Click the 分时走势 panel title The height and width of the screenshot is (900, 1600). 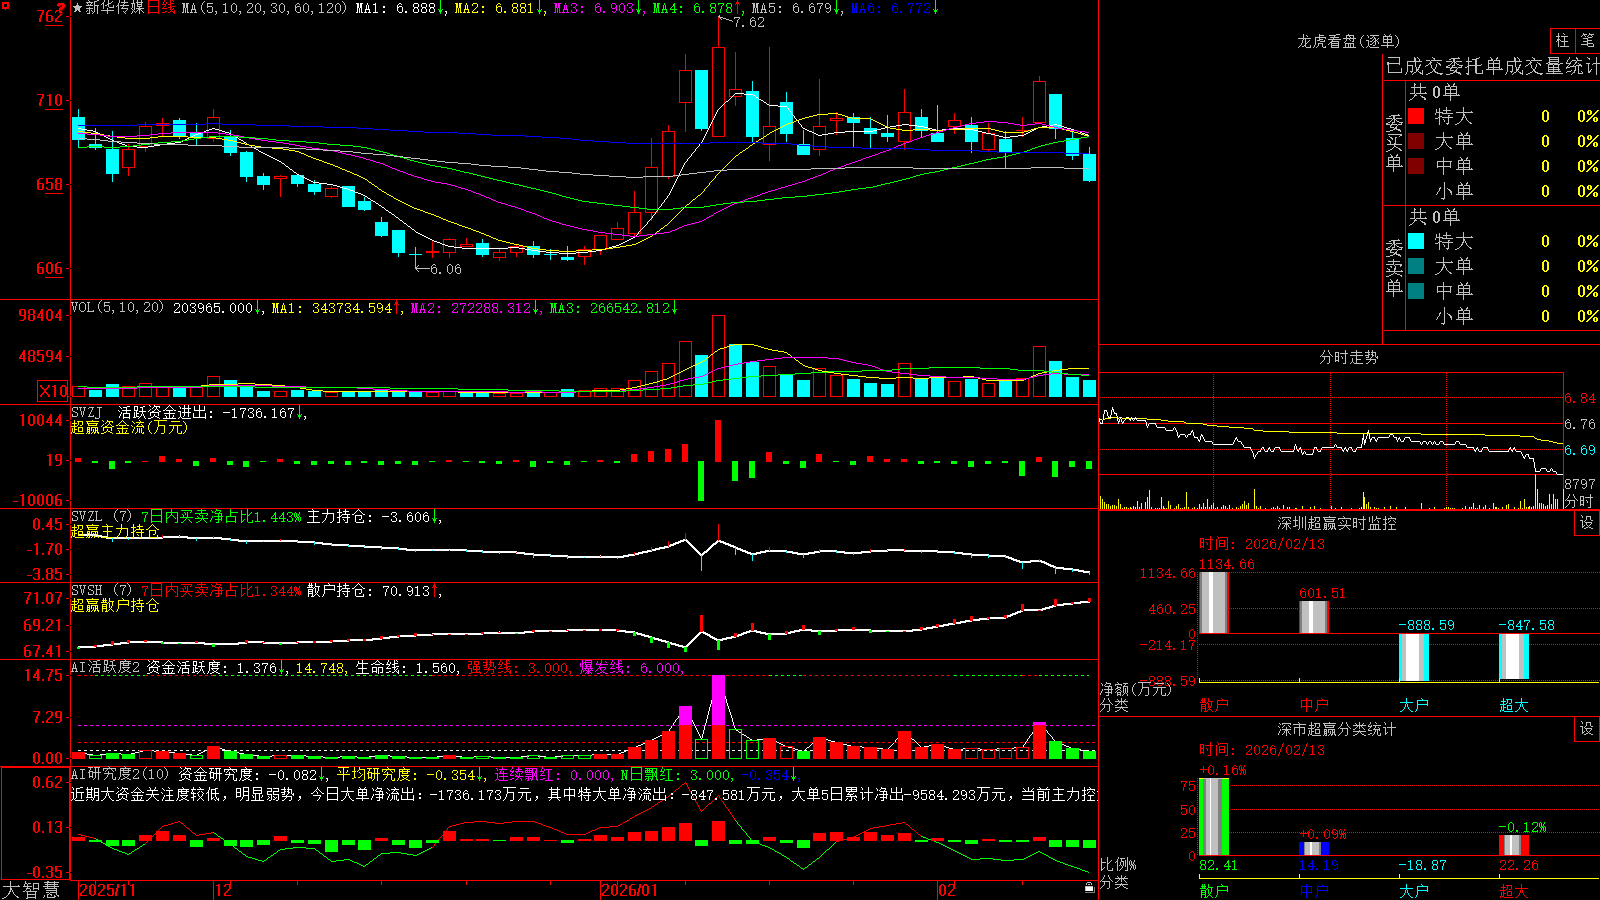(1348, 357)
